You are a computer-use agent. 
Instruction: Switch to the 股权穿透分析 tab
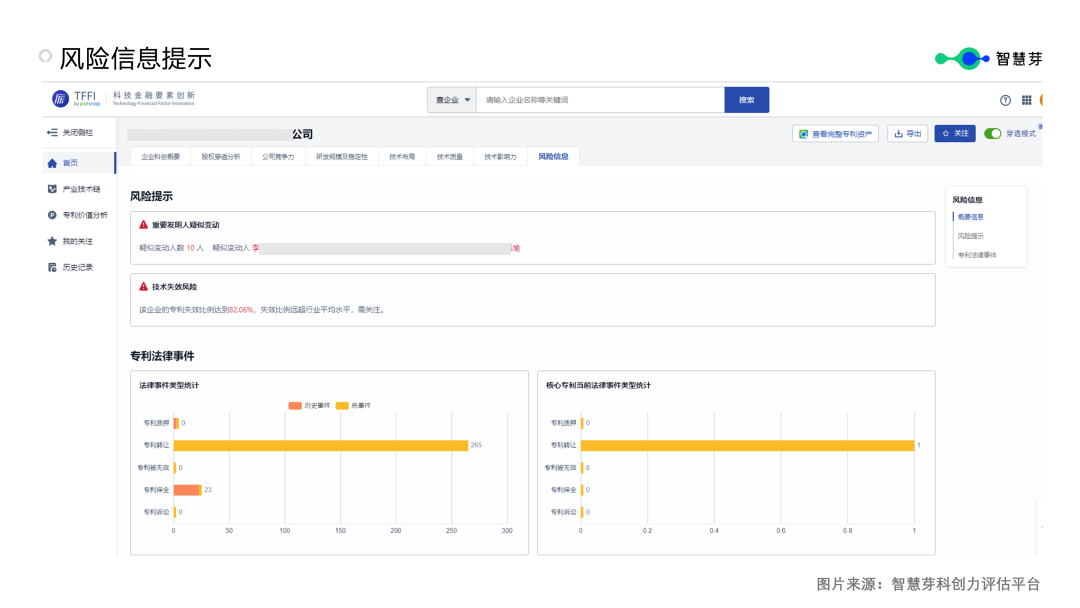coord(220,157)
